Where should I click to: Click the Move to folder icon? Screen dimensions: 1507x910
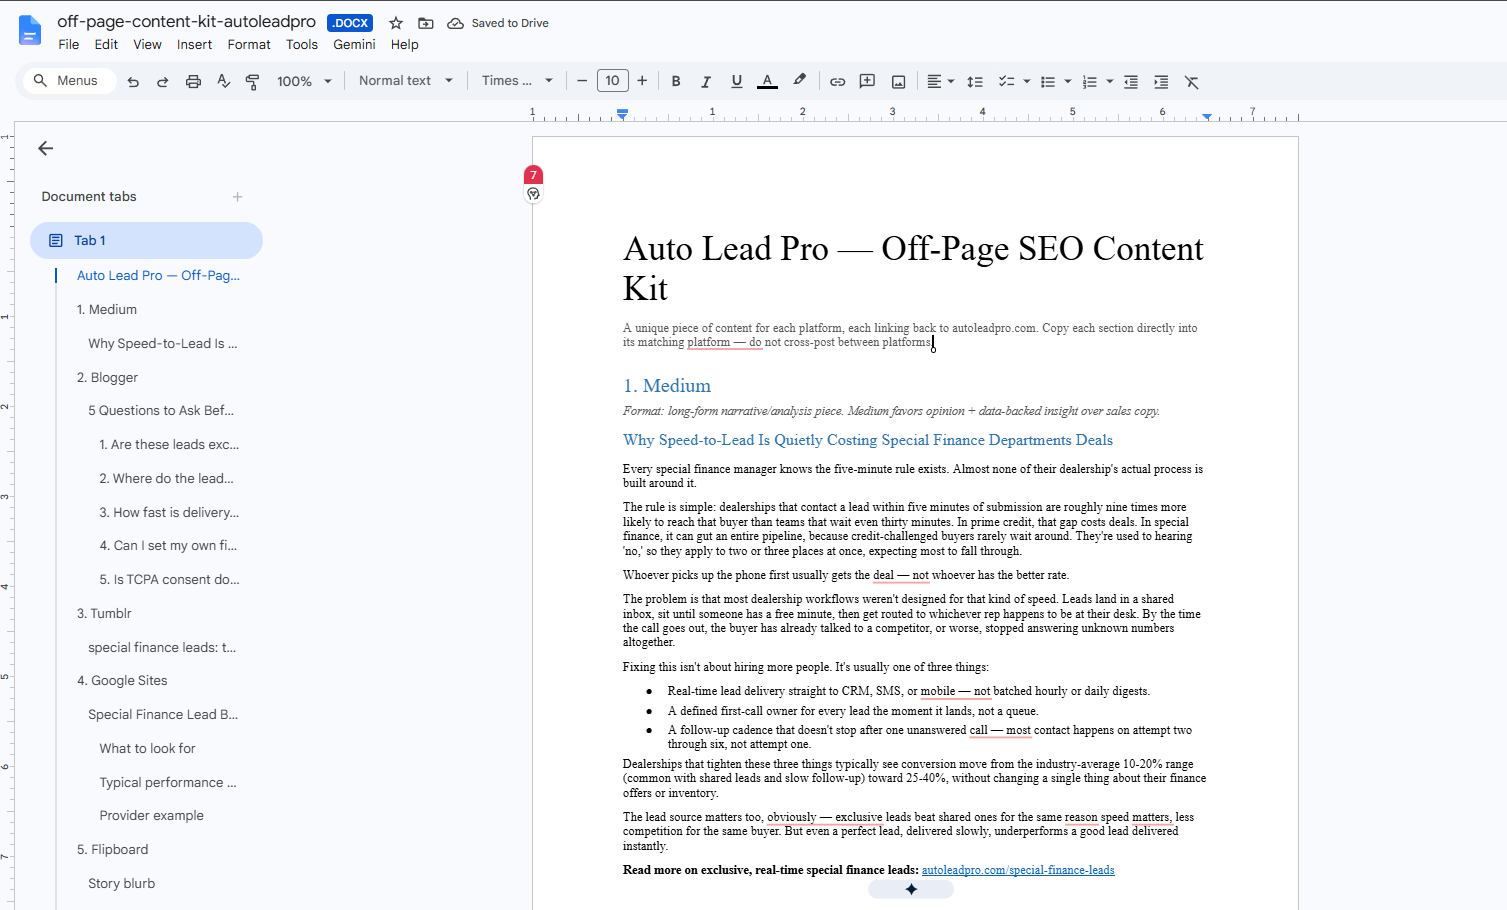(x=426, y=23)
